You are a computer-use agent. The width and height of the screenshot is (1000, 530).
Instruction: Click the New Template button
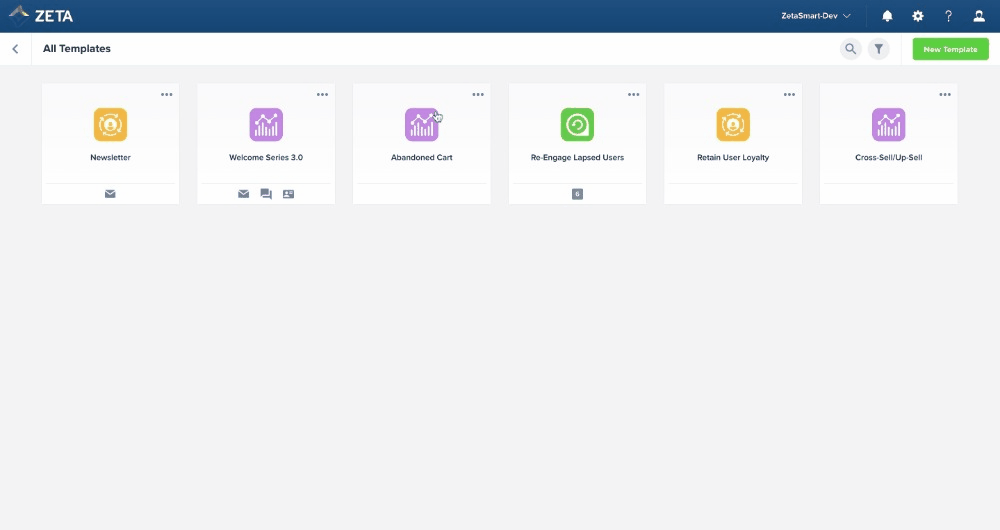950,49
